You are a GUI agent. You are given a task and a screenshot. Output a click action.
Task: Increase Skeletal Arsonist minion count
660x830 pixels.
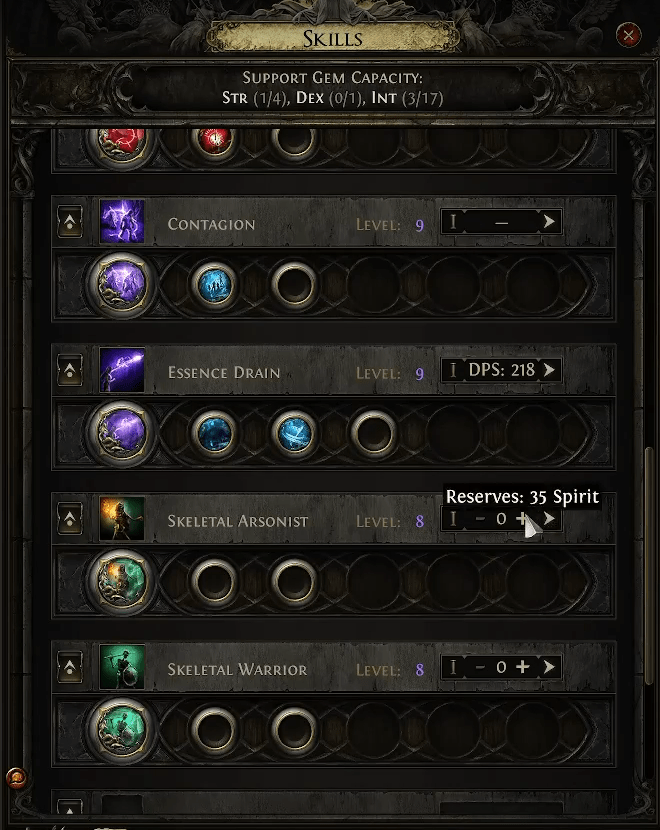click(521, 520)
